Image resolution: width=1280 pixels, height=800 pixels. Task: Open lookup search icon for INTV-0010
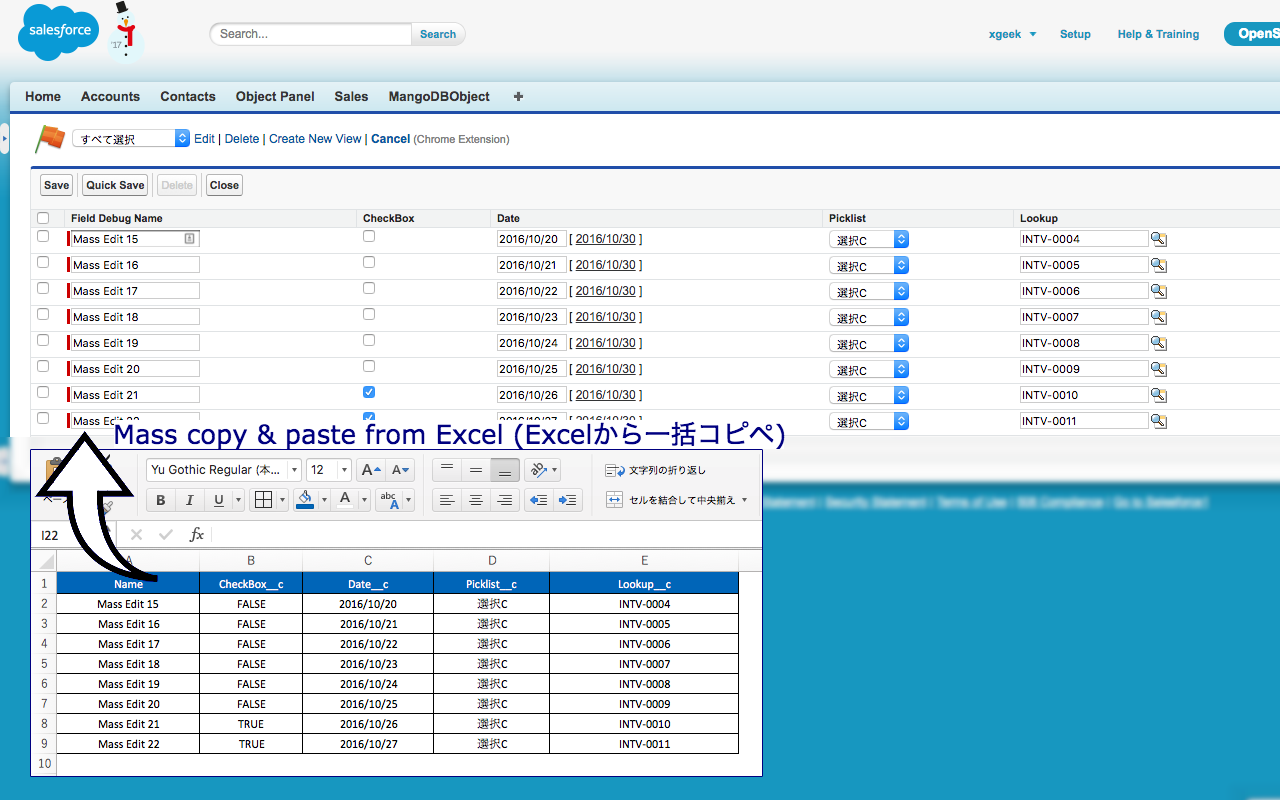(x=1159, y=395)
